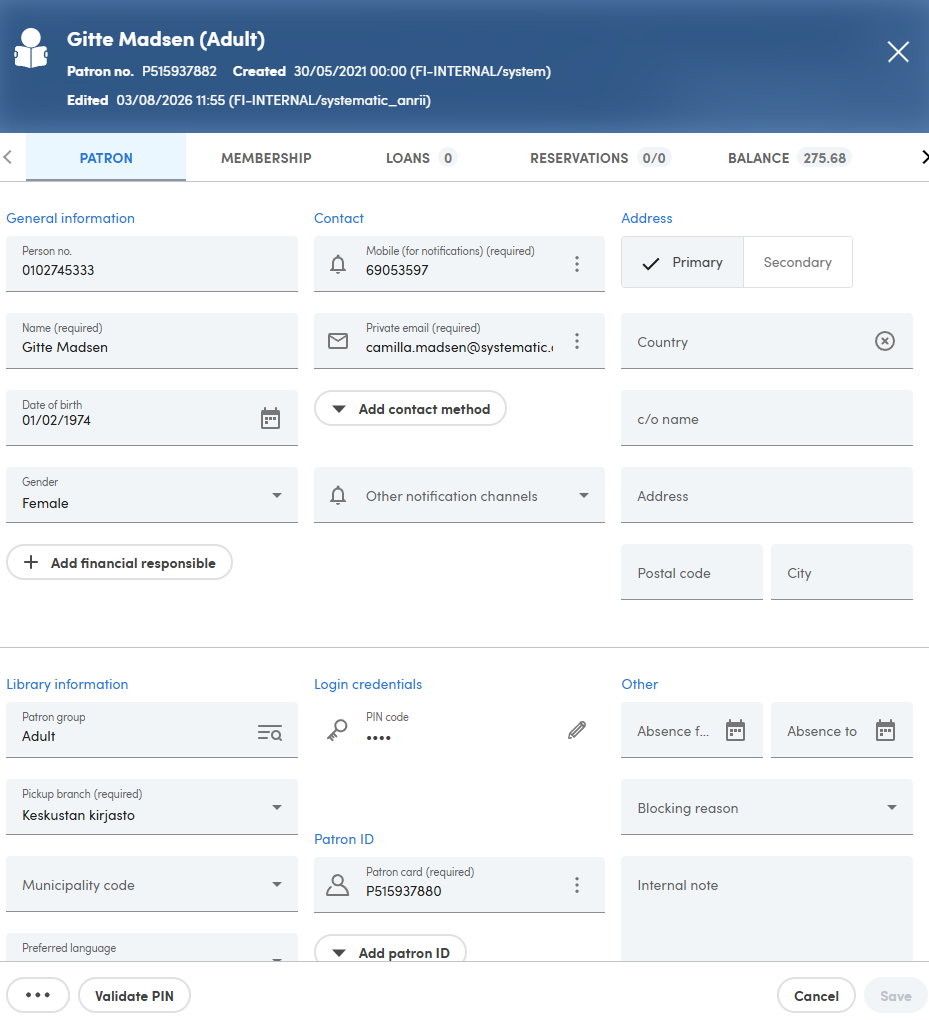
Task: Click the Mobile number 69053597 field
Action: [459, 263]
